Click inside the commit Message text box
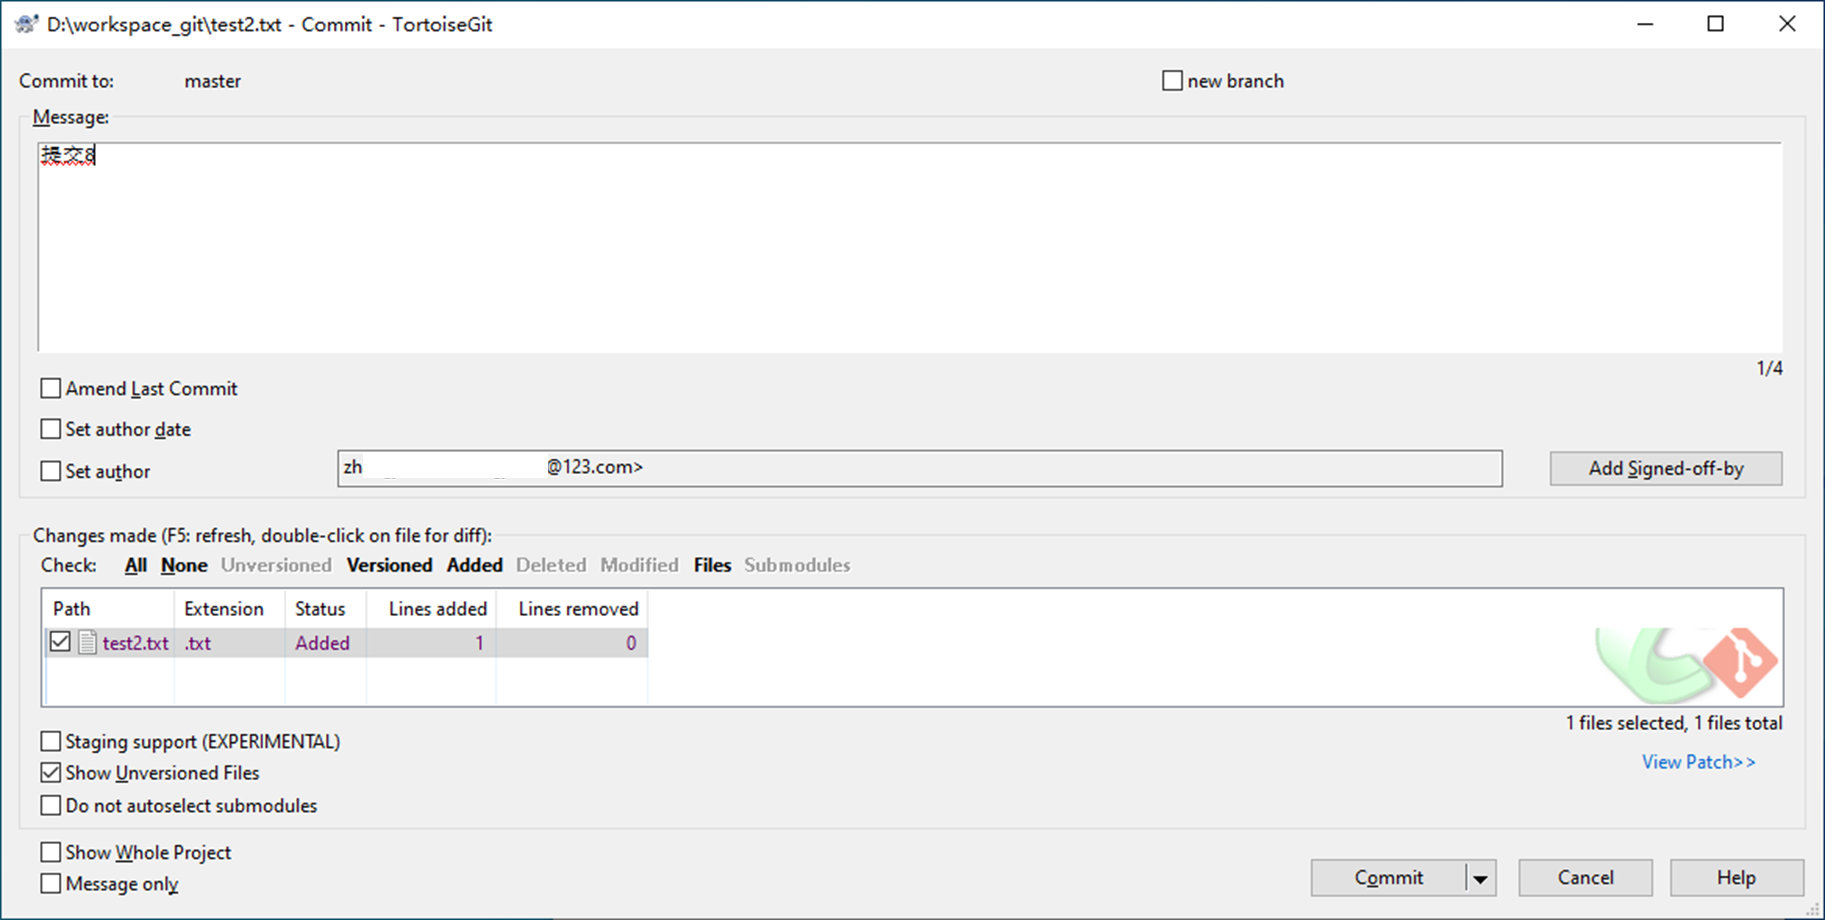1825x920 pixels. pyautogui.click(x=910, y=247)
